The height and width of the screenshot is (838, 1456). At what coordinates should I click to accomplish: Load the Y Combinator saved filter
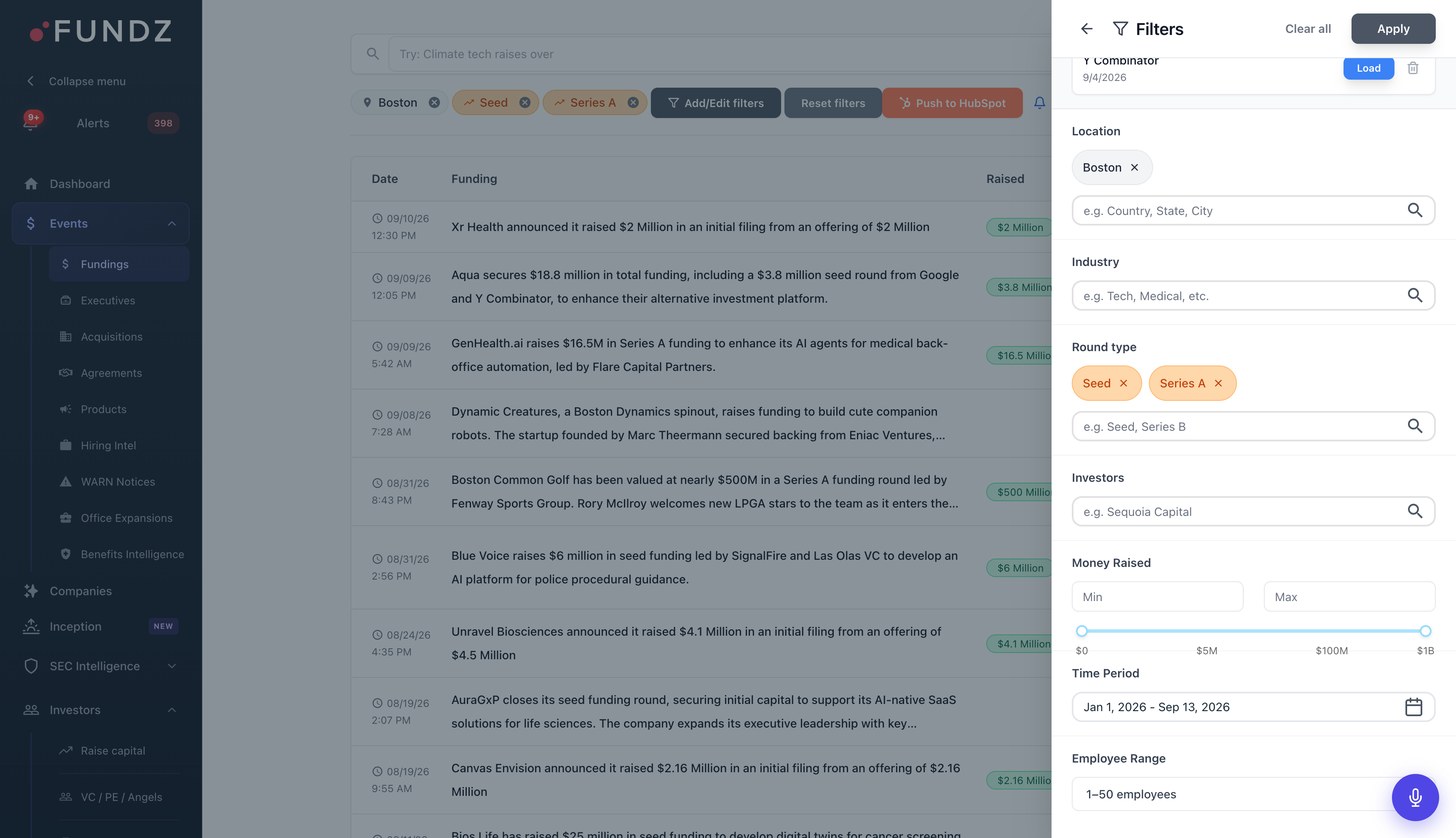[x=1368, y=68]
